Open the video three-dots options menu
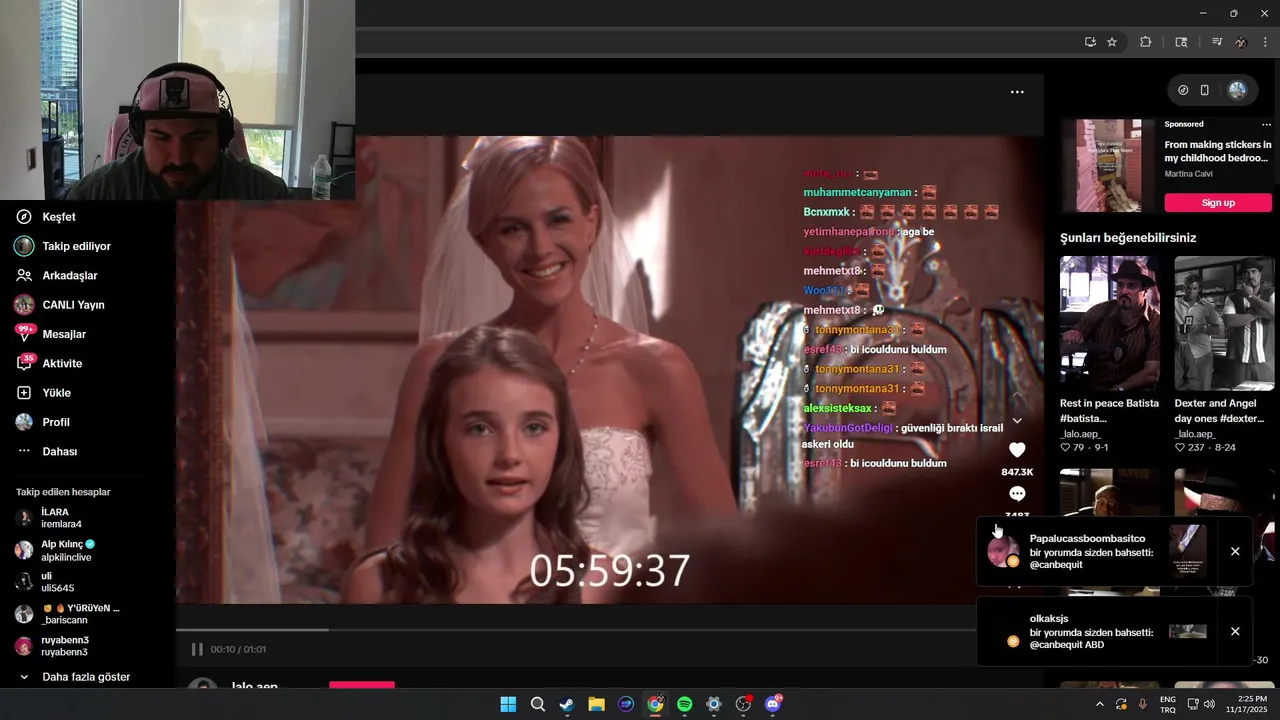This screenshot has height=720, width=1280. (x=1017, y=92)
